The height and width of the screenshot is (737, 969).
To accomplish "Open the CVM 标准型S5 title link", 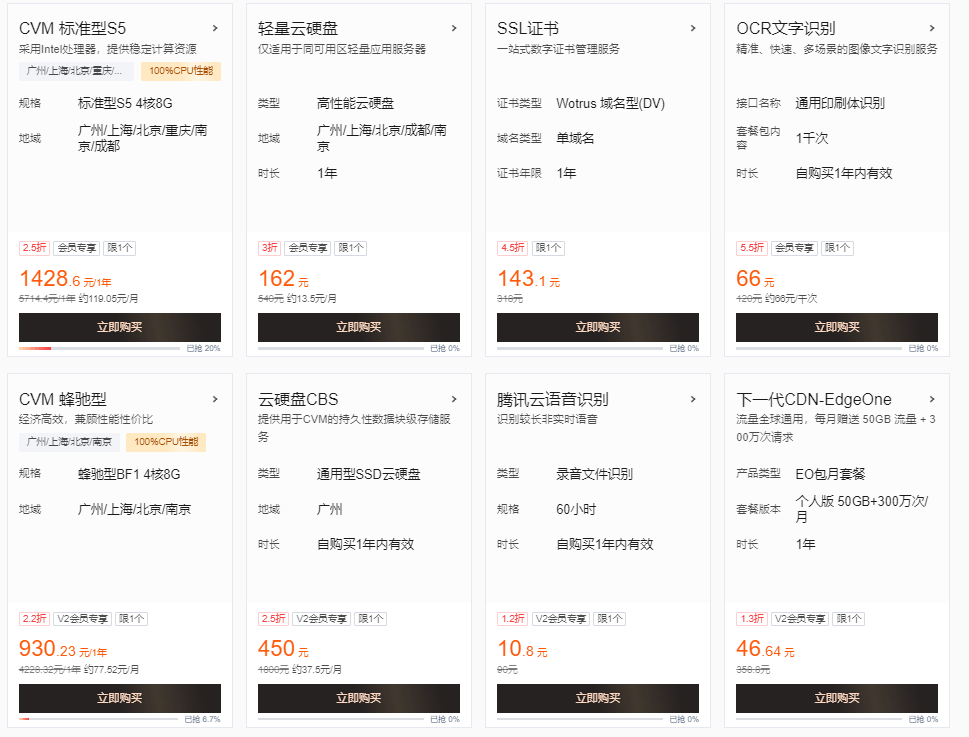I will 72,28.
